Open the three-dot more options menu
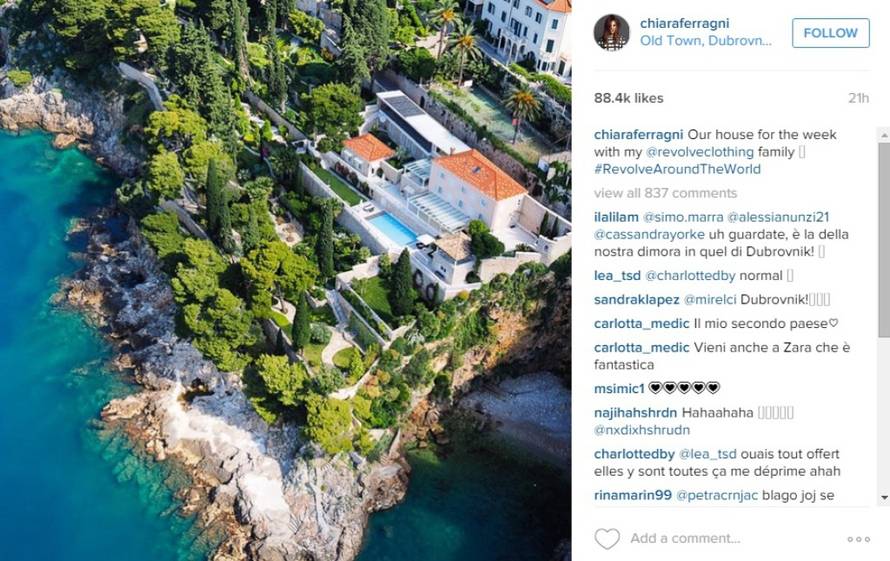This screenshot has height=561, width=890. click(x=858, y=539)
